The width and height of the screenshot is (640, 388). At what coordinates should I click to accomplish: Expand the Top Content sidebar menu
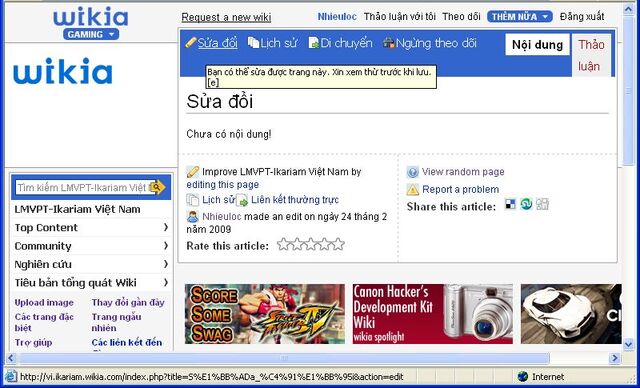click(92, 228)
